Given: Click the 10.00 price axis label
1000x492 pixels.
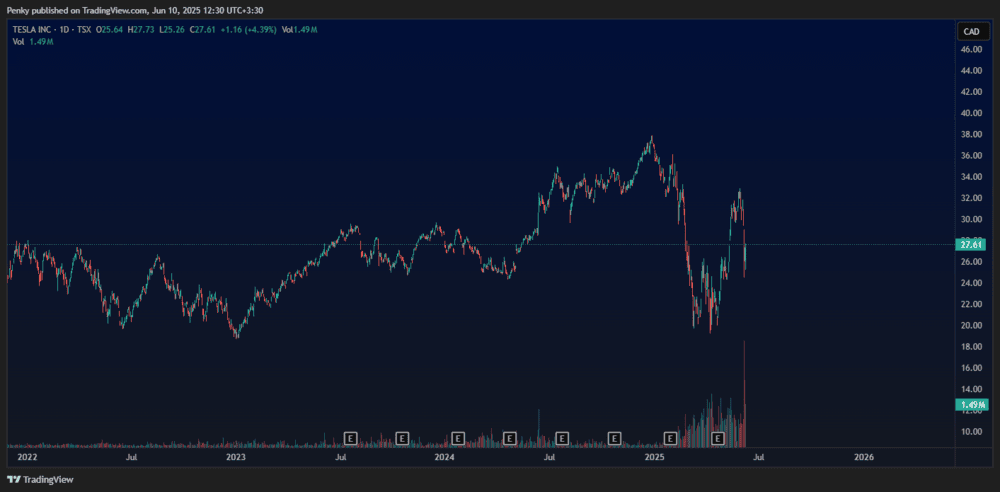Looking at the screenshot, I should 971,431.
